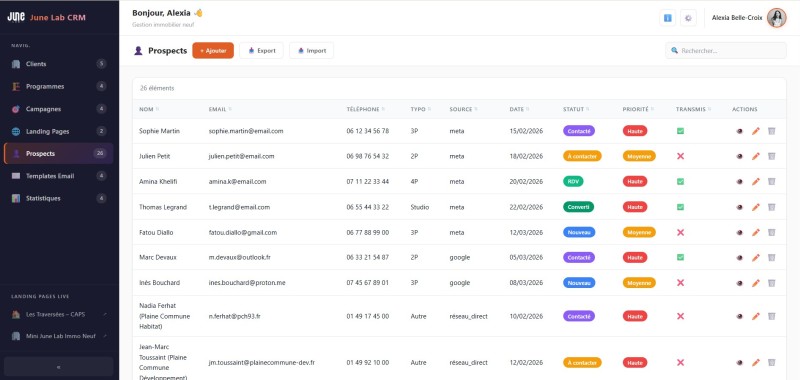Toggle transmis check for Thomas Legrand
This screenshot has width=800, height=380.
click(680, 207)
